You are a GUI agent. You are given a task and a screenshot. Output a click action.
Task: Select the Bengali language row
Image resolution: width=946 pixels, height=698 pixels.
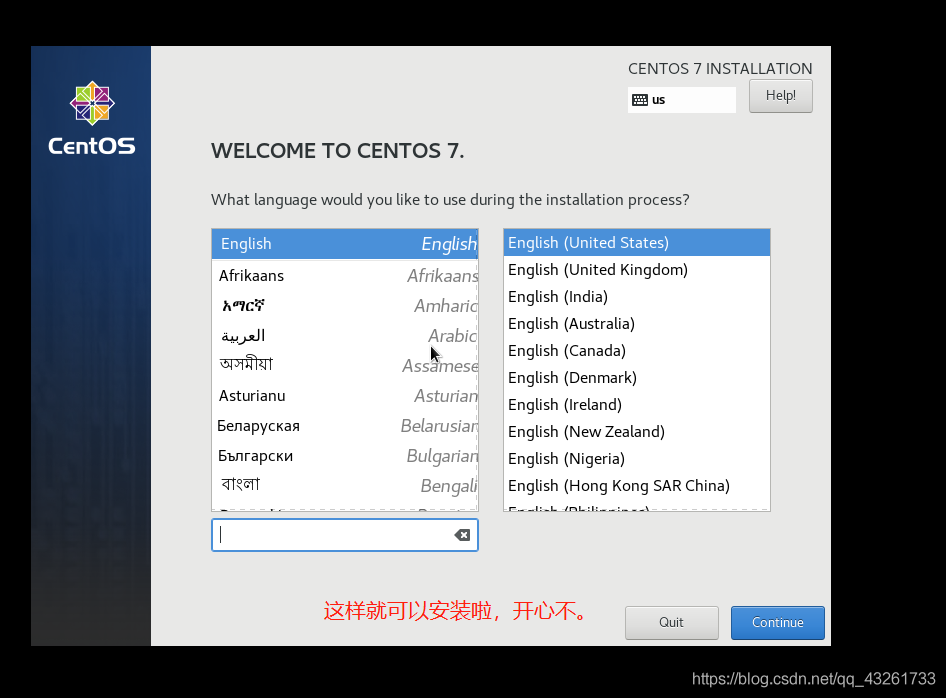344,486
